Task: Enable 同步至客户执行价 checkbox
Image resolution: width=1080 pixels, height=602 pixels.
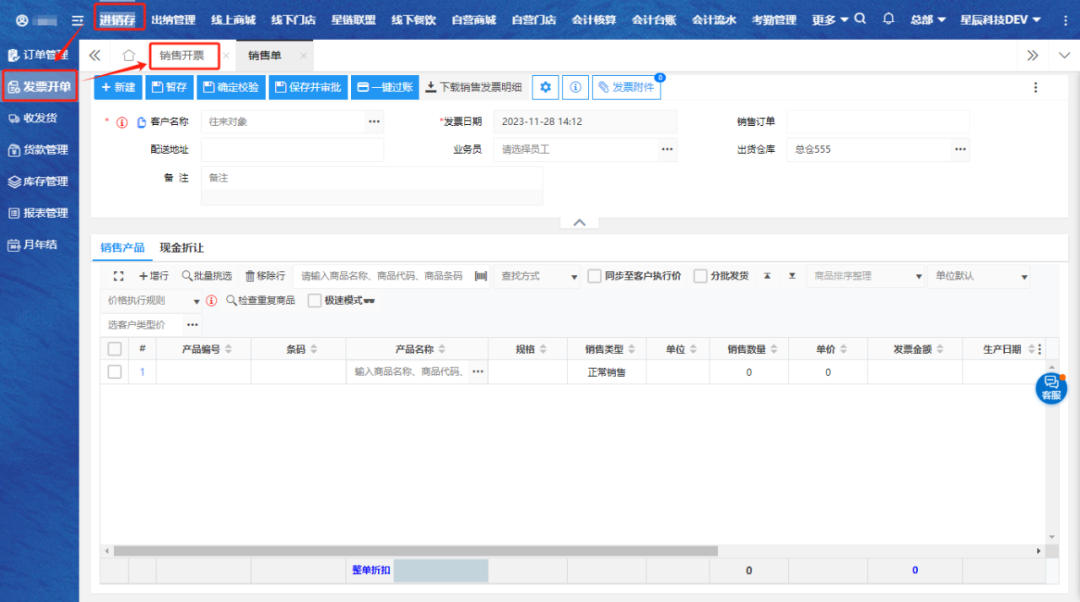Action: 595,276
